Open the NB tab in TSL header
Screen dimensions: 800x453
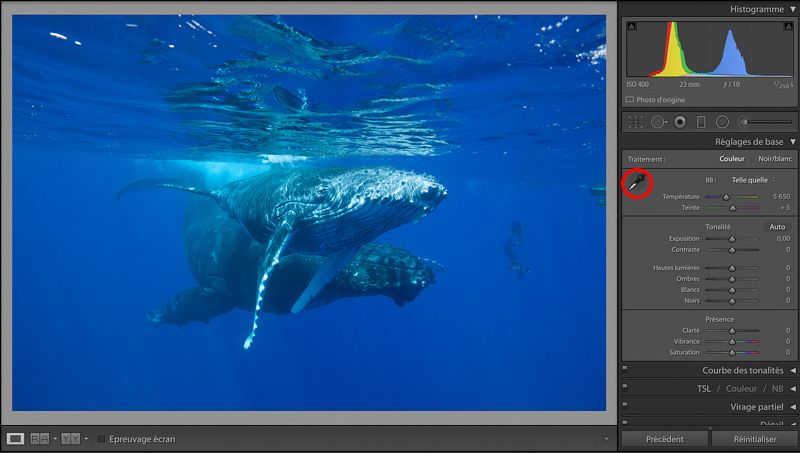tap(777, 389)
